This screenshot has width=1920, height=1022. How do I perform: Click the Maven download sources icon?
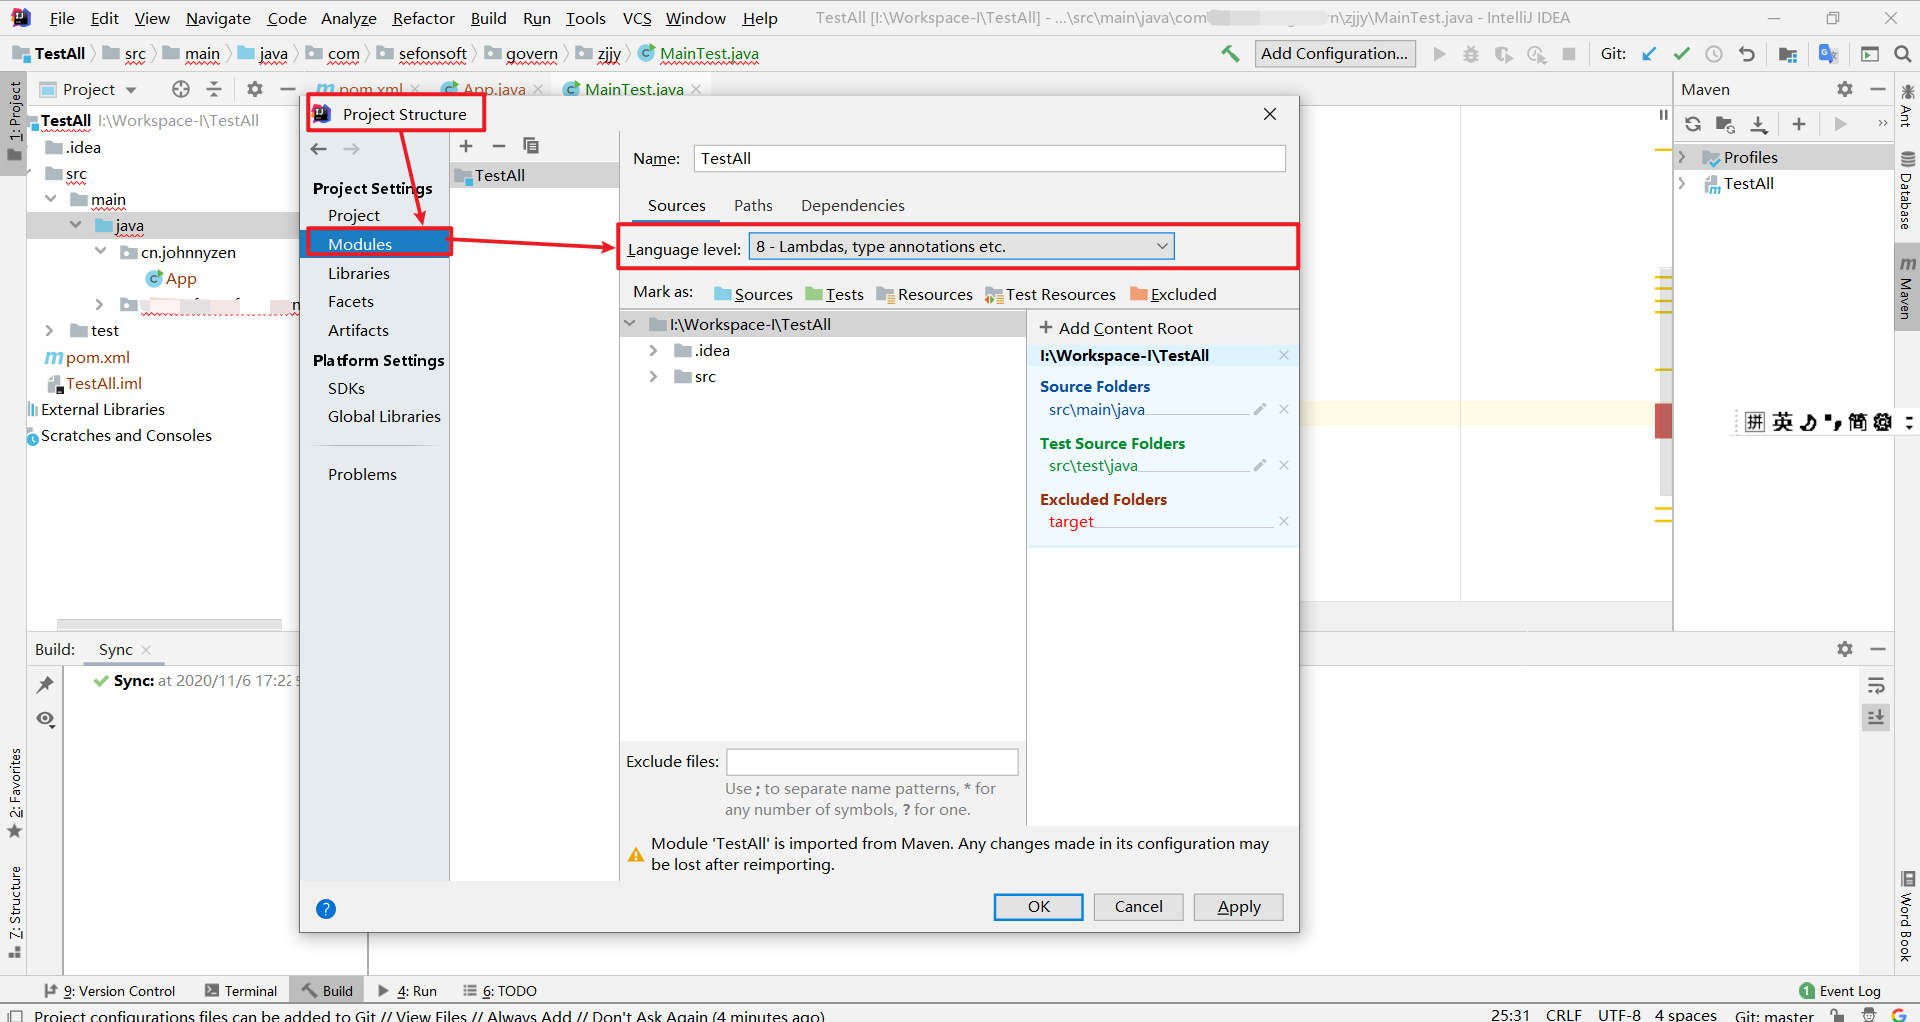pos(1759,124)
